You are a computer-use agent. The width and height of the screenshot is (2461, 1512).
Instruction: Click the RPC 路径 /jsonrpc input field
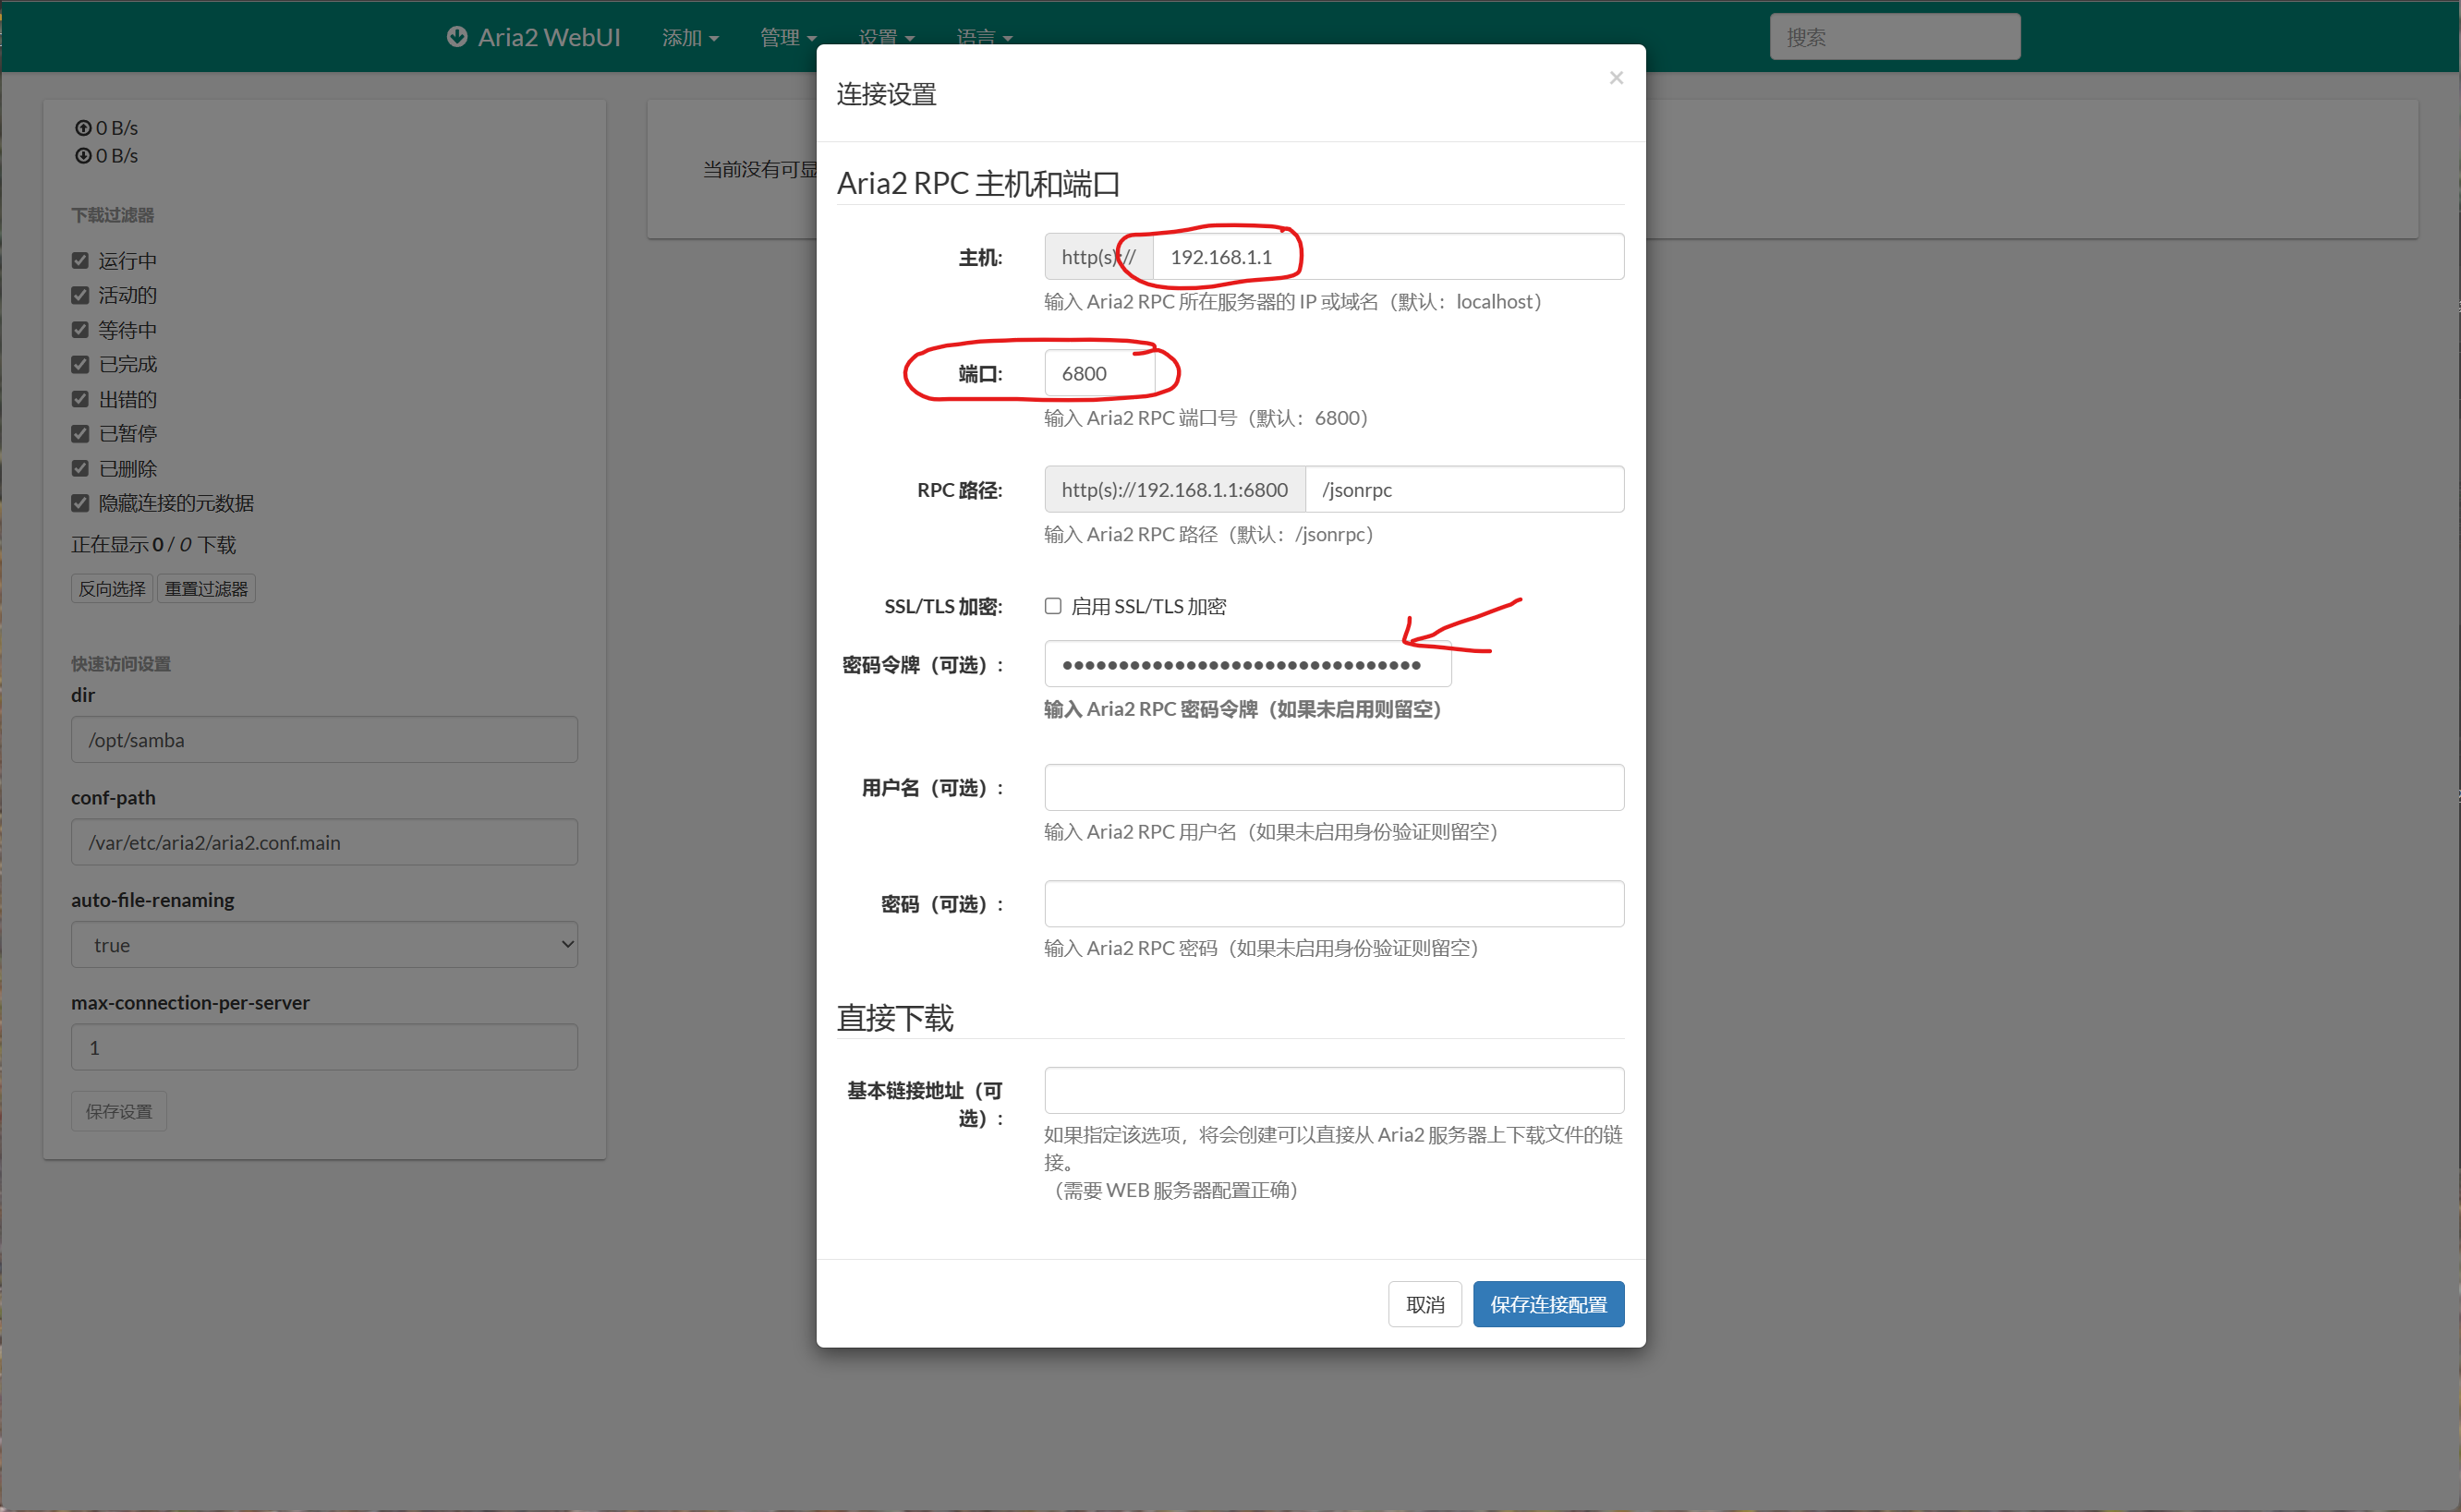coord(1464,490)
